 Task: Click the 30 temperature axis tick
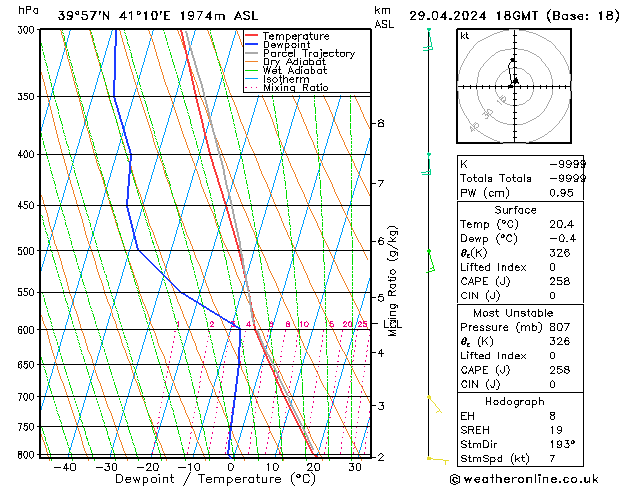[x=355, y=467]
